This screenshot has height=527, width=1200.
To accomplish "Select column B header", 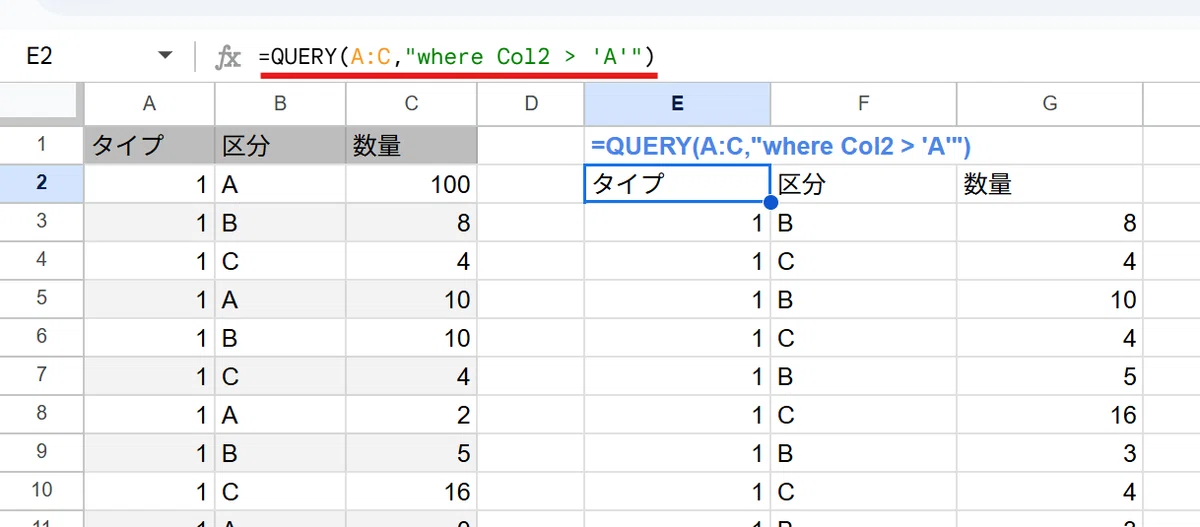I will 280,103.
